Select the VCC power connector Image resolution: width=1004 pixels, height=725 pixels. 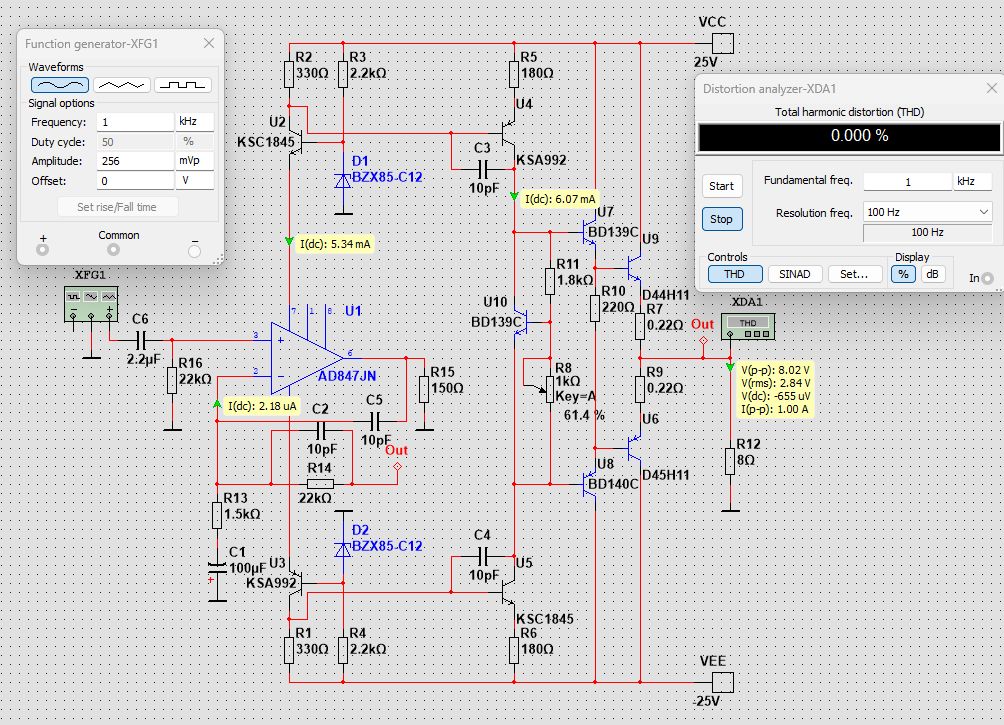(x=723, y=44)
